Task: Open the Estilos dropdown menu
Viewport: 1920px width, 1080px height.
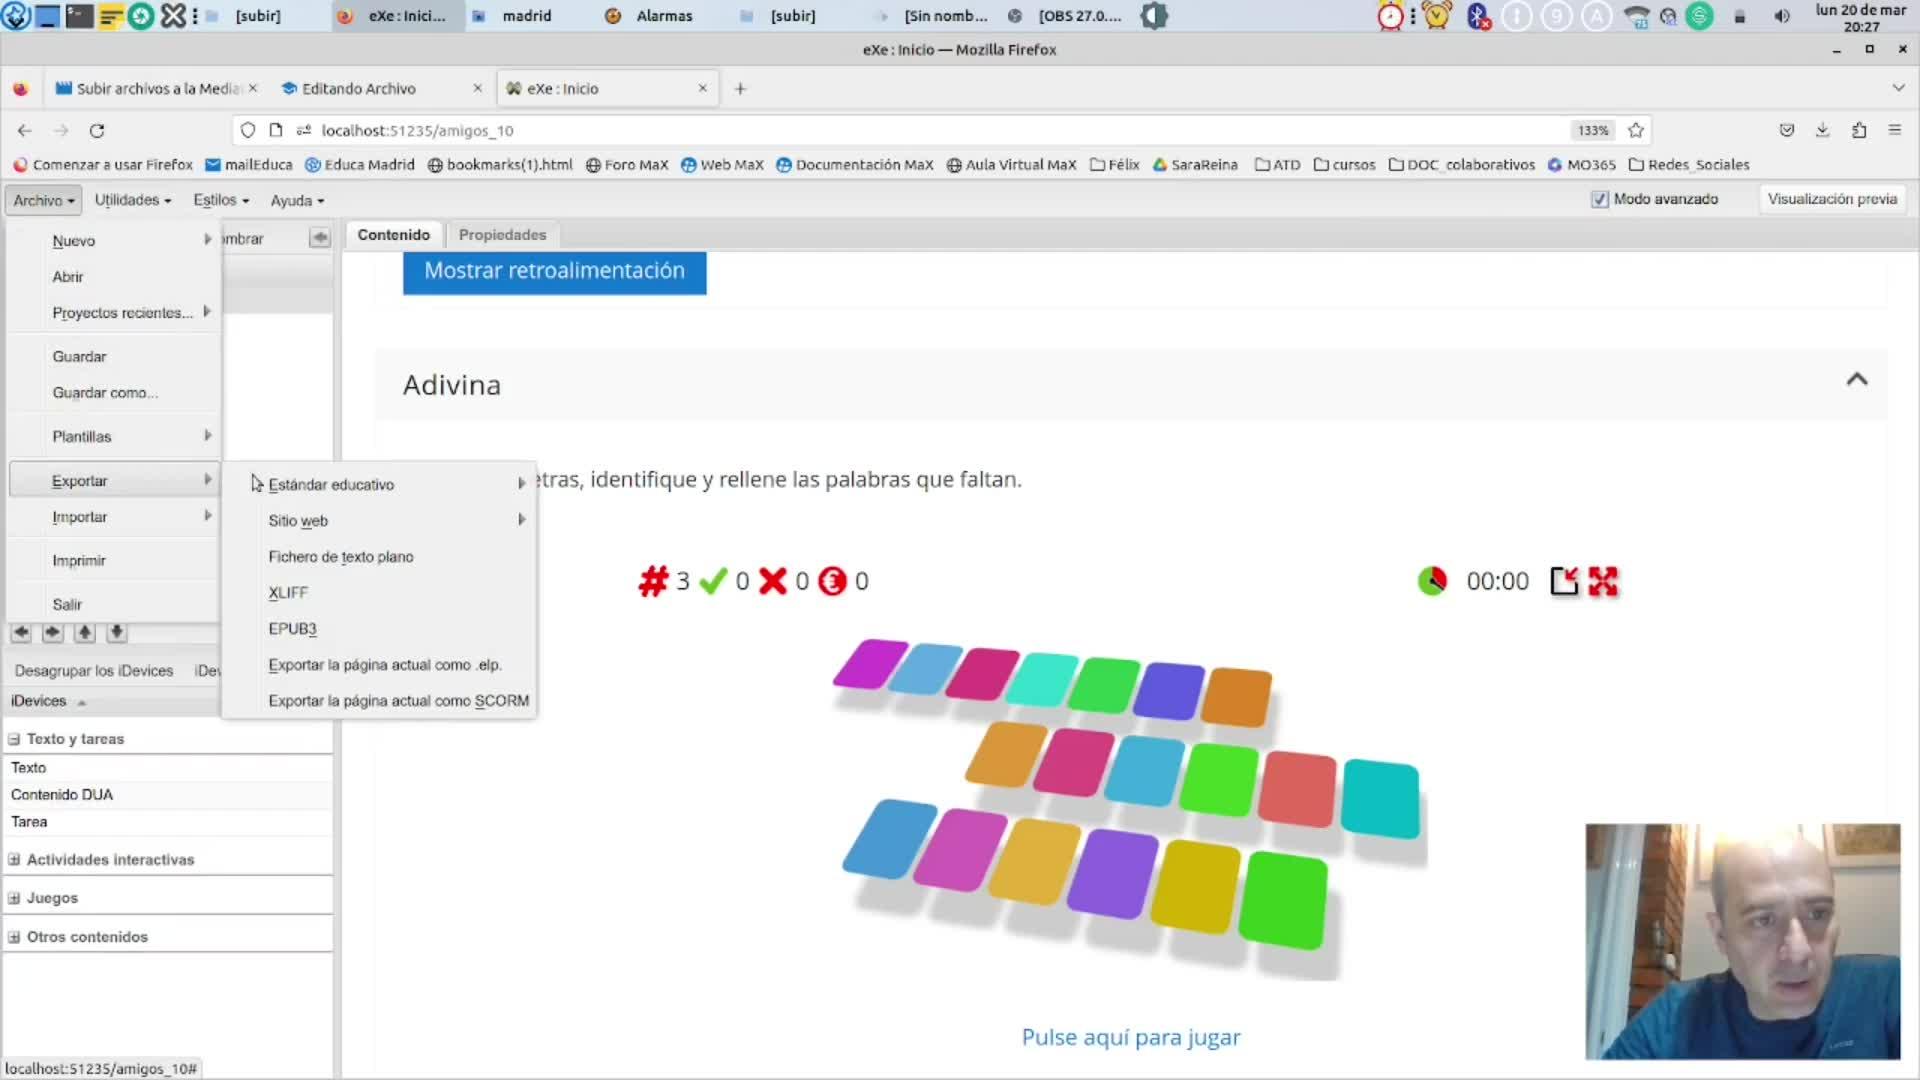Action: click(220, 200)
